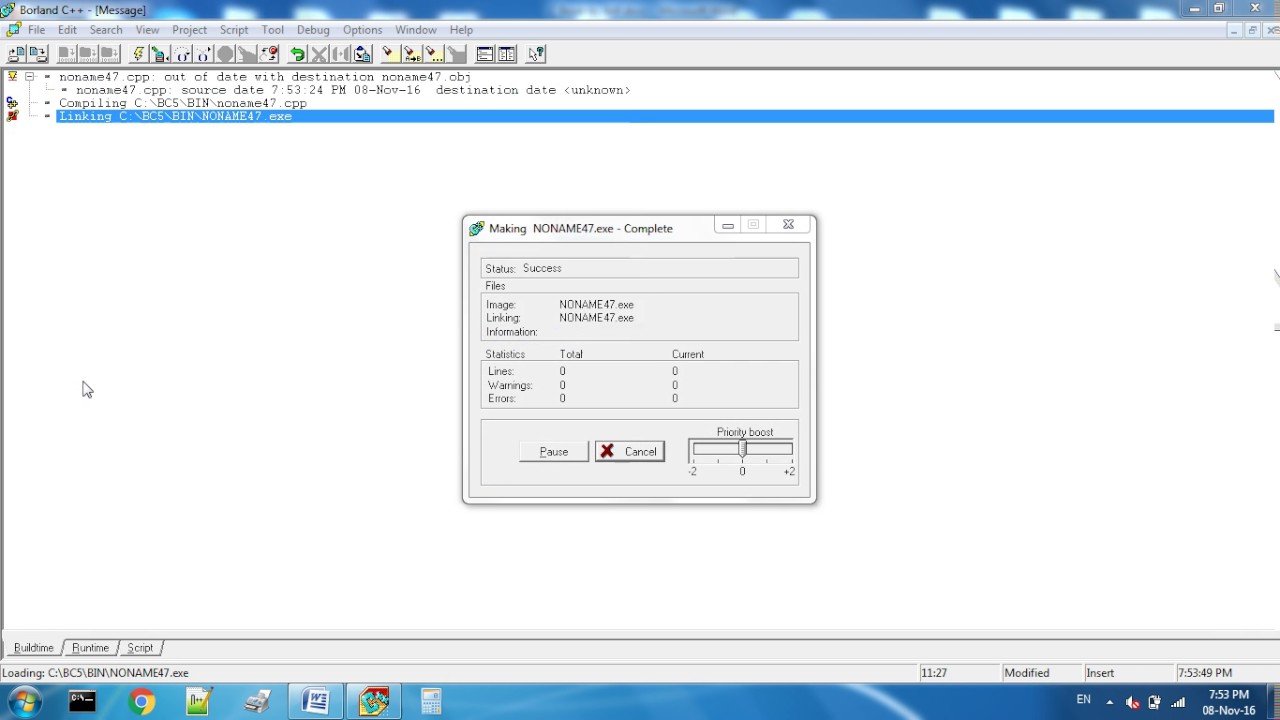This screenshot has height=720, width=1280.
Task: Open the View menu
Action: 147,30
